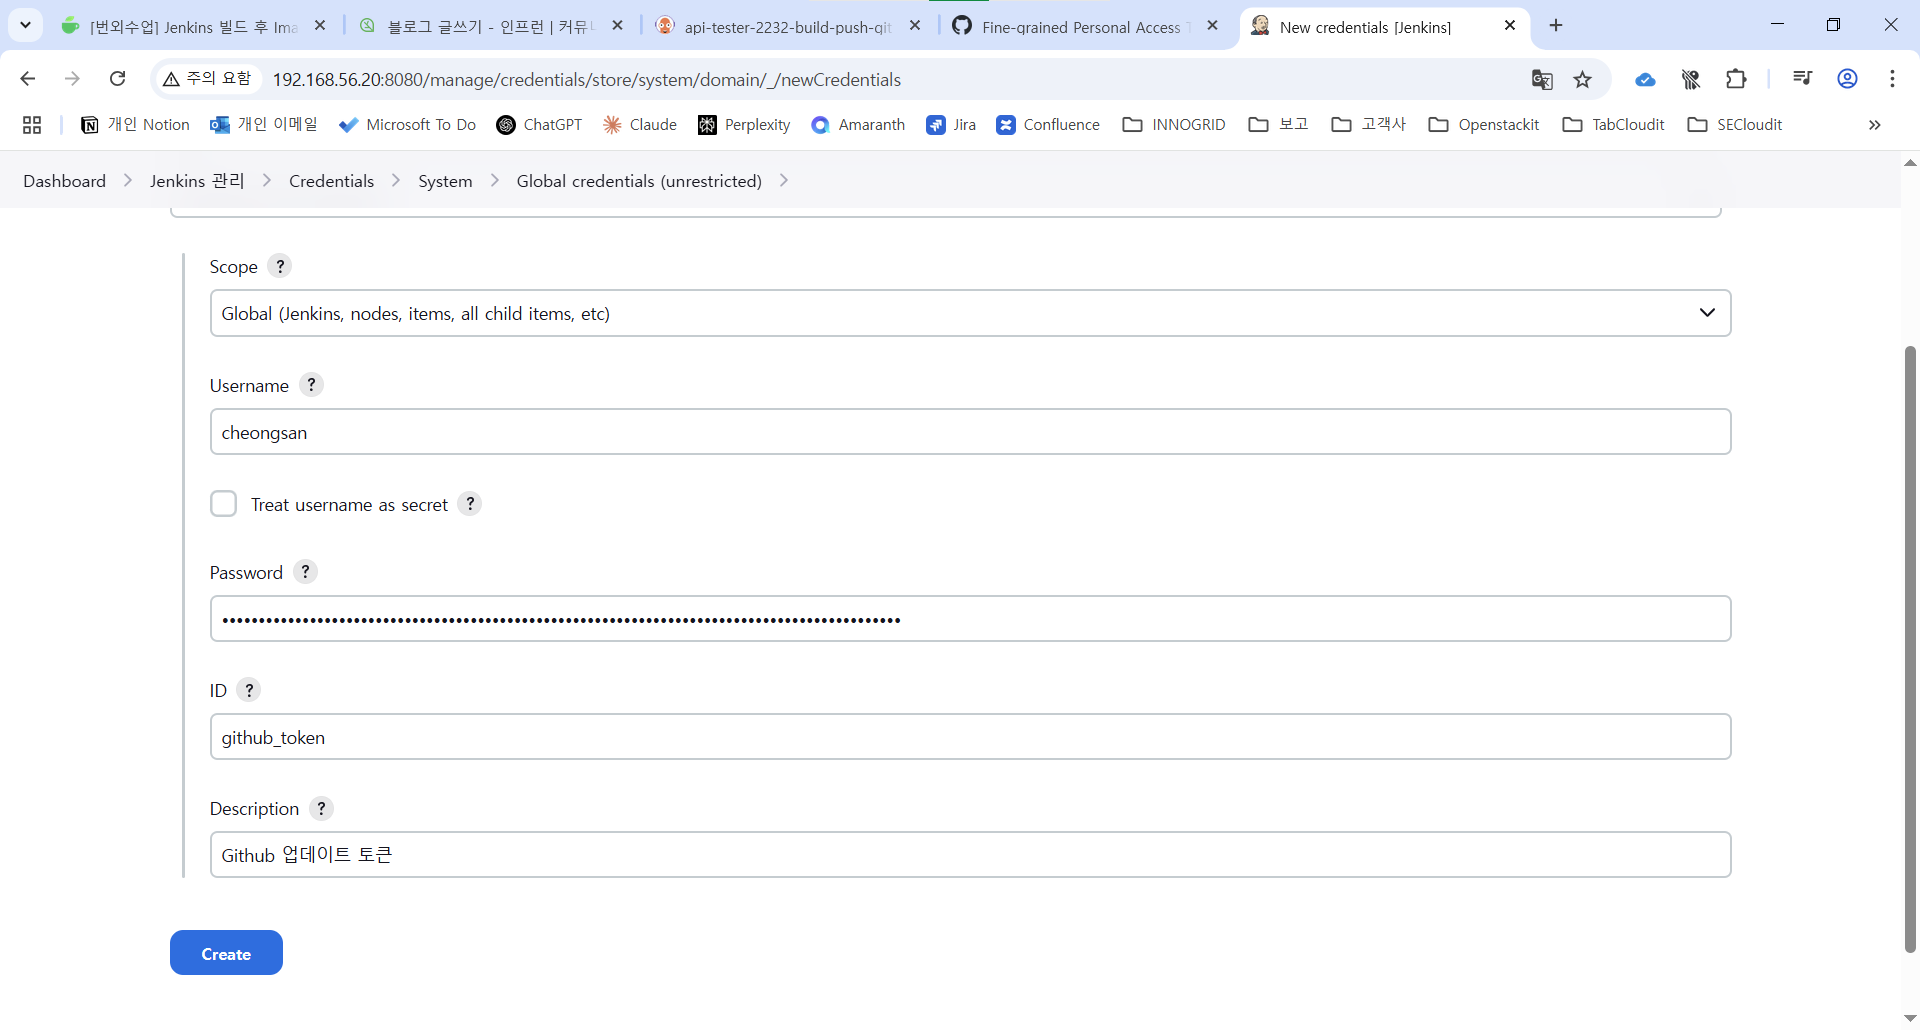The width and height of the screenshot is (1920, 1030).
Task: Click the Username input field
Action: pyautogui.click(x=970, y=432)
